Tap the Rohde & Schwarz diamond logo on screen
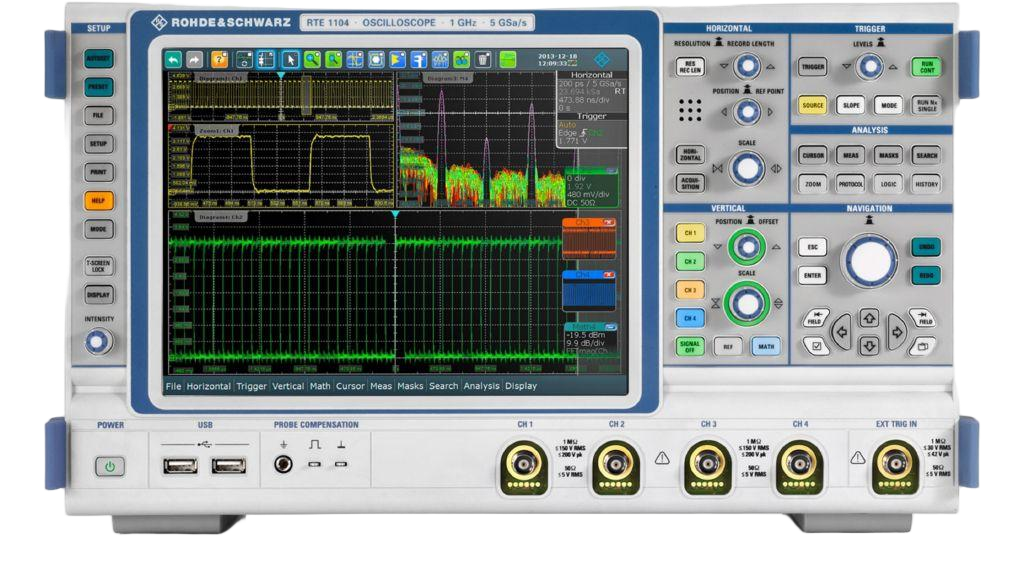The height and width of the screenshot is (576, 1024). pos(602,59)
